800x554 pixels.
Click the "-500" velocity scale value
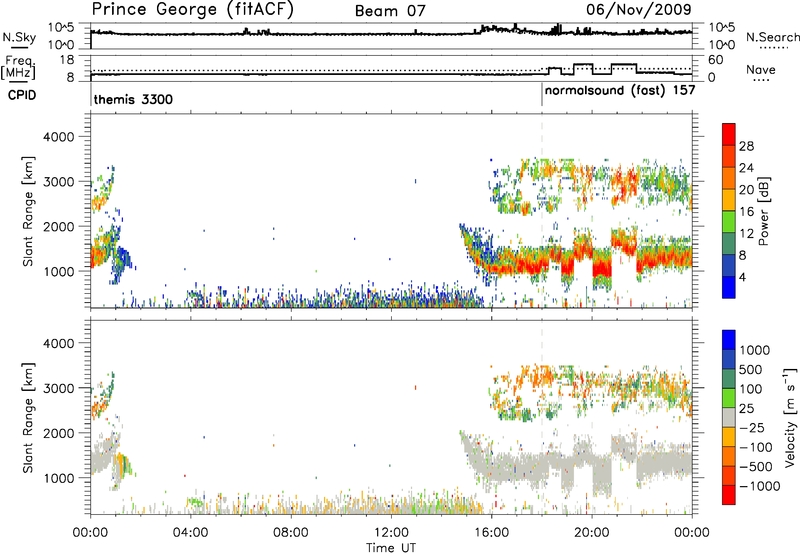pos(756,466)
